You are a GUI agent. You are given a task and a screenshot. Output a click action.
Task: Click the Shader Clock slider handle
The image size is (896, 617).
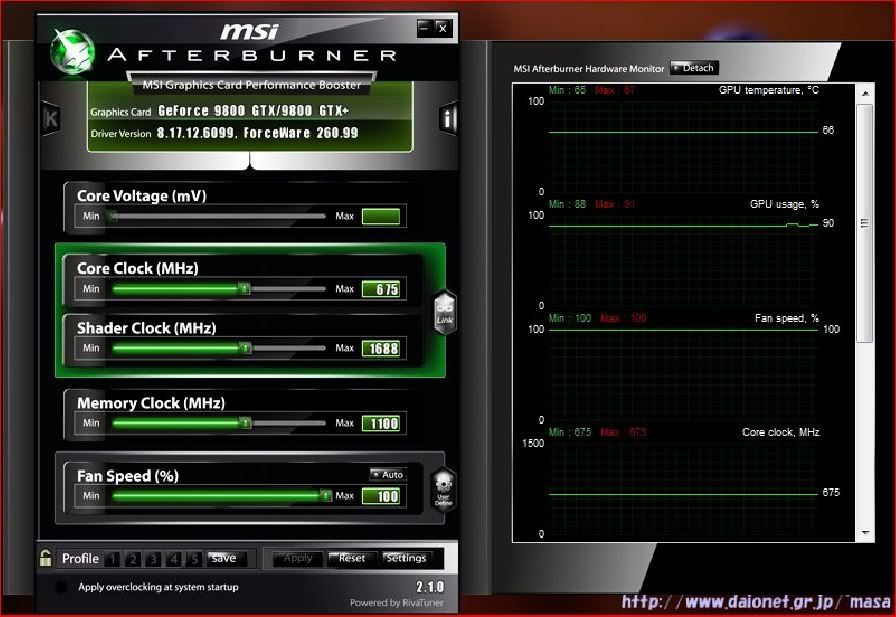tap(245, 348)
